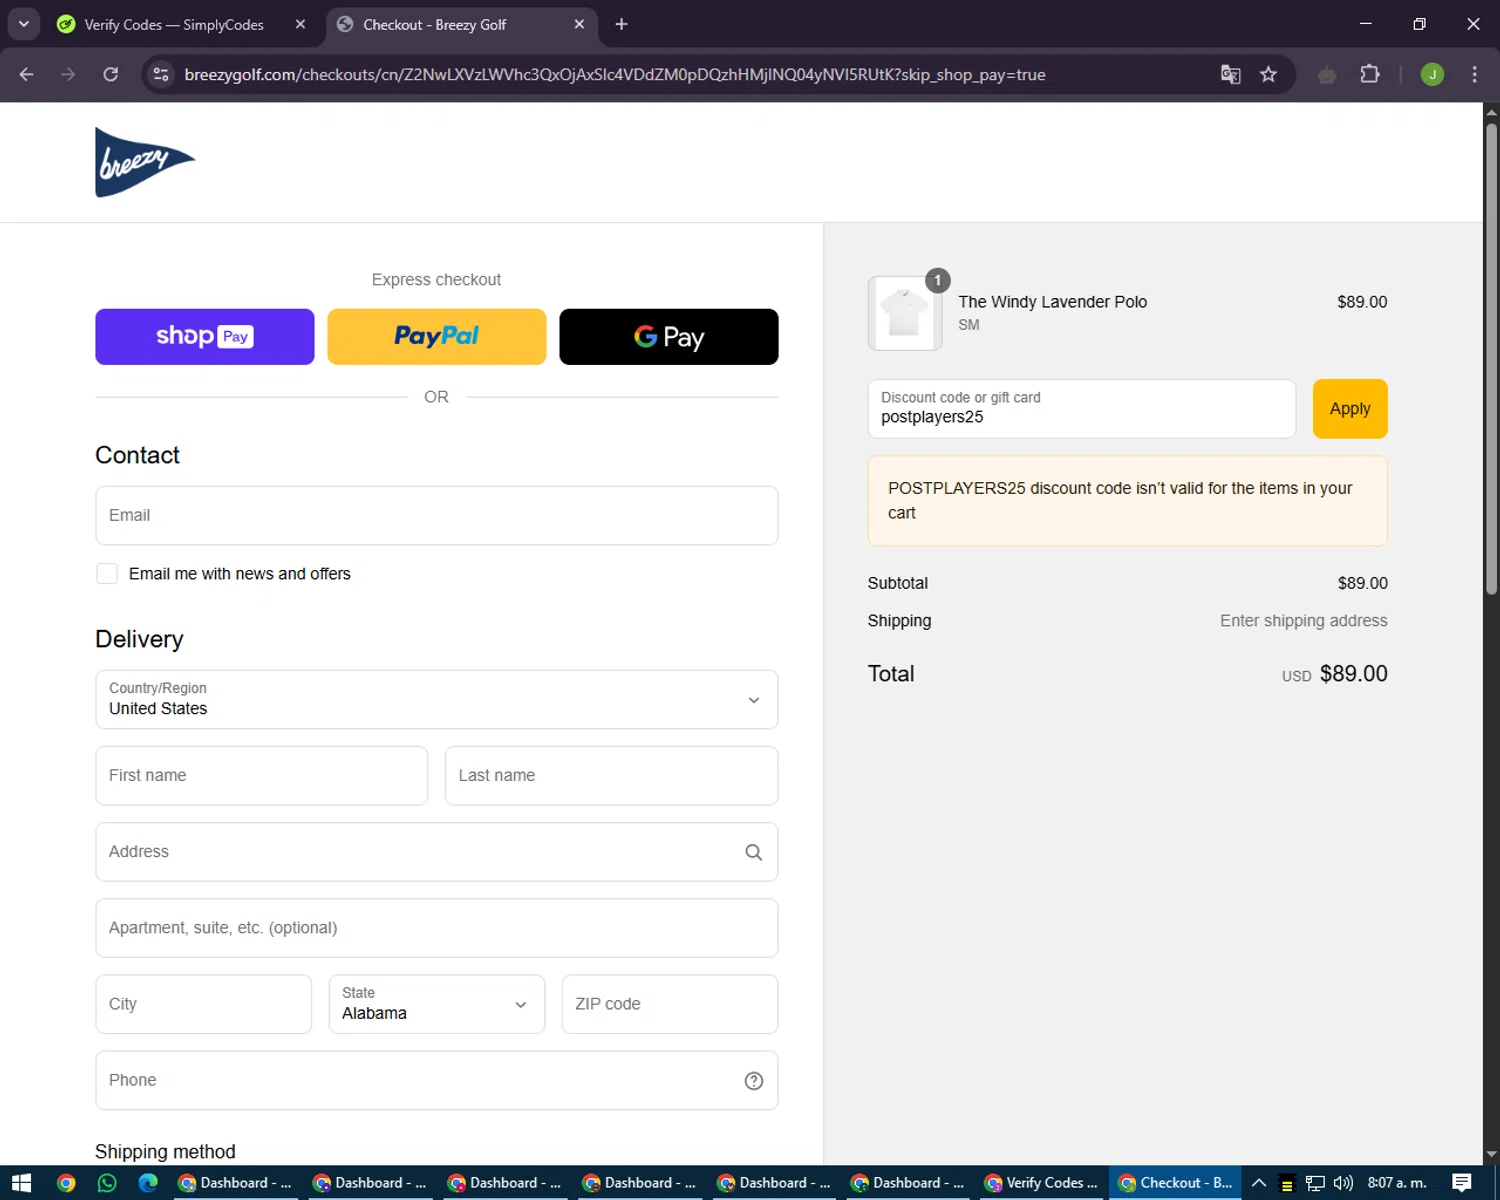Image resolution: width=1500 pixels, height=1200 pixels.
Task: Click the Email input field
Action: (x=437, y=516)
